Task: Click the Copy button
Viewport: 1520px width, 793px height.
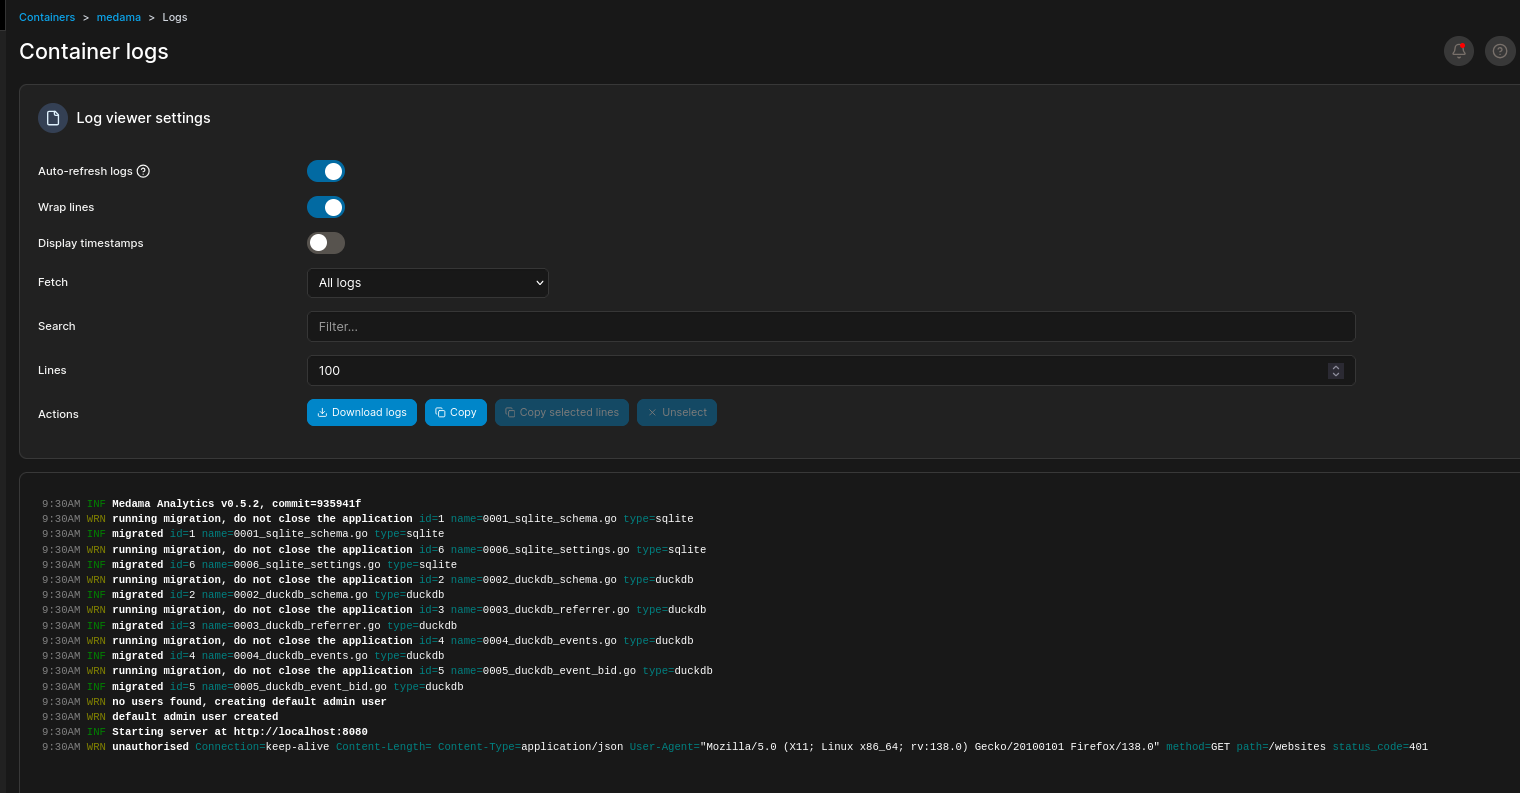Action: coord(456,413)
